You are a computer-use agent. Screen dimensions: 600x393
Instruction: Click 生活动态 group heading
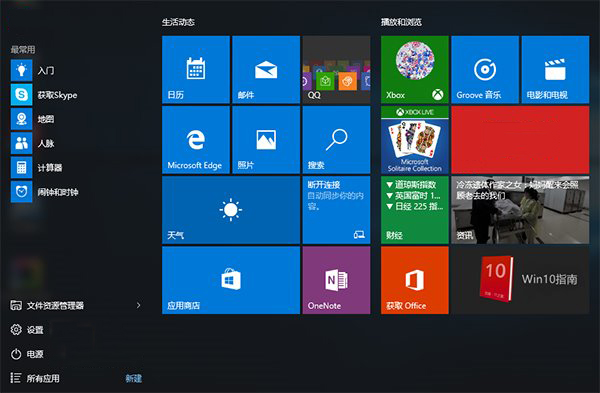[x=178, y=22]
